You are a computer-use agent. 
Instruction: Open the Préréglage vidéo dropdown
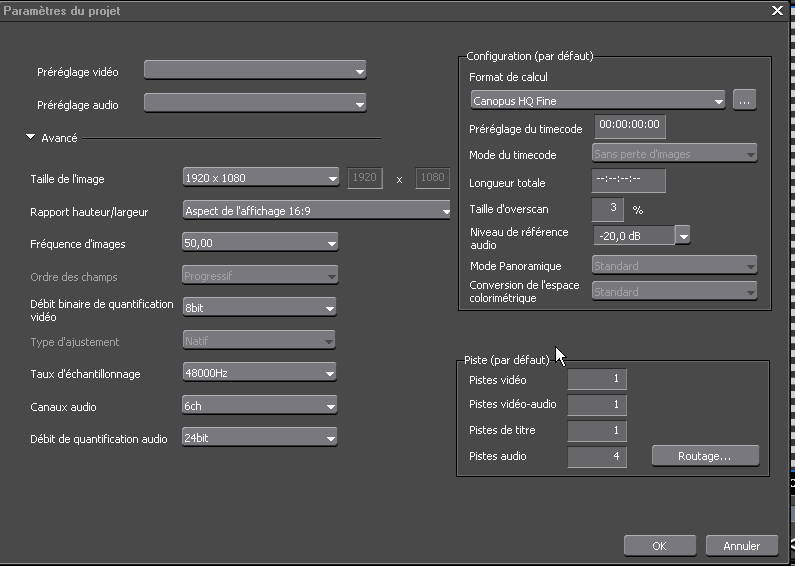click(255, 70)
